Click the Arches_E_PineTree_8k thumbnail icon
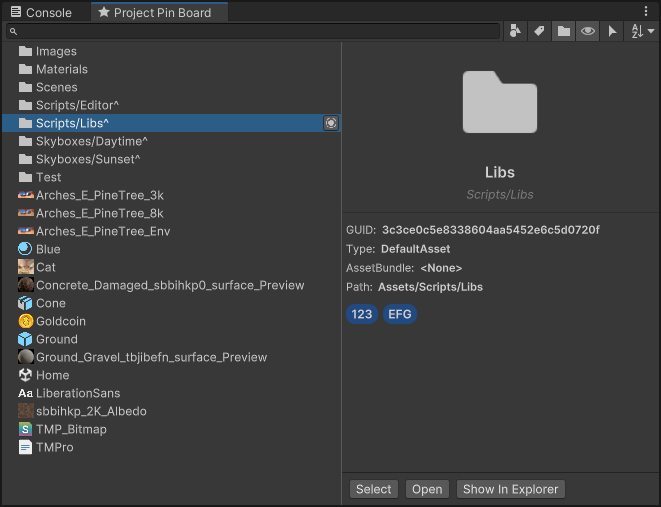 click(26, 213)
